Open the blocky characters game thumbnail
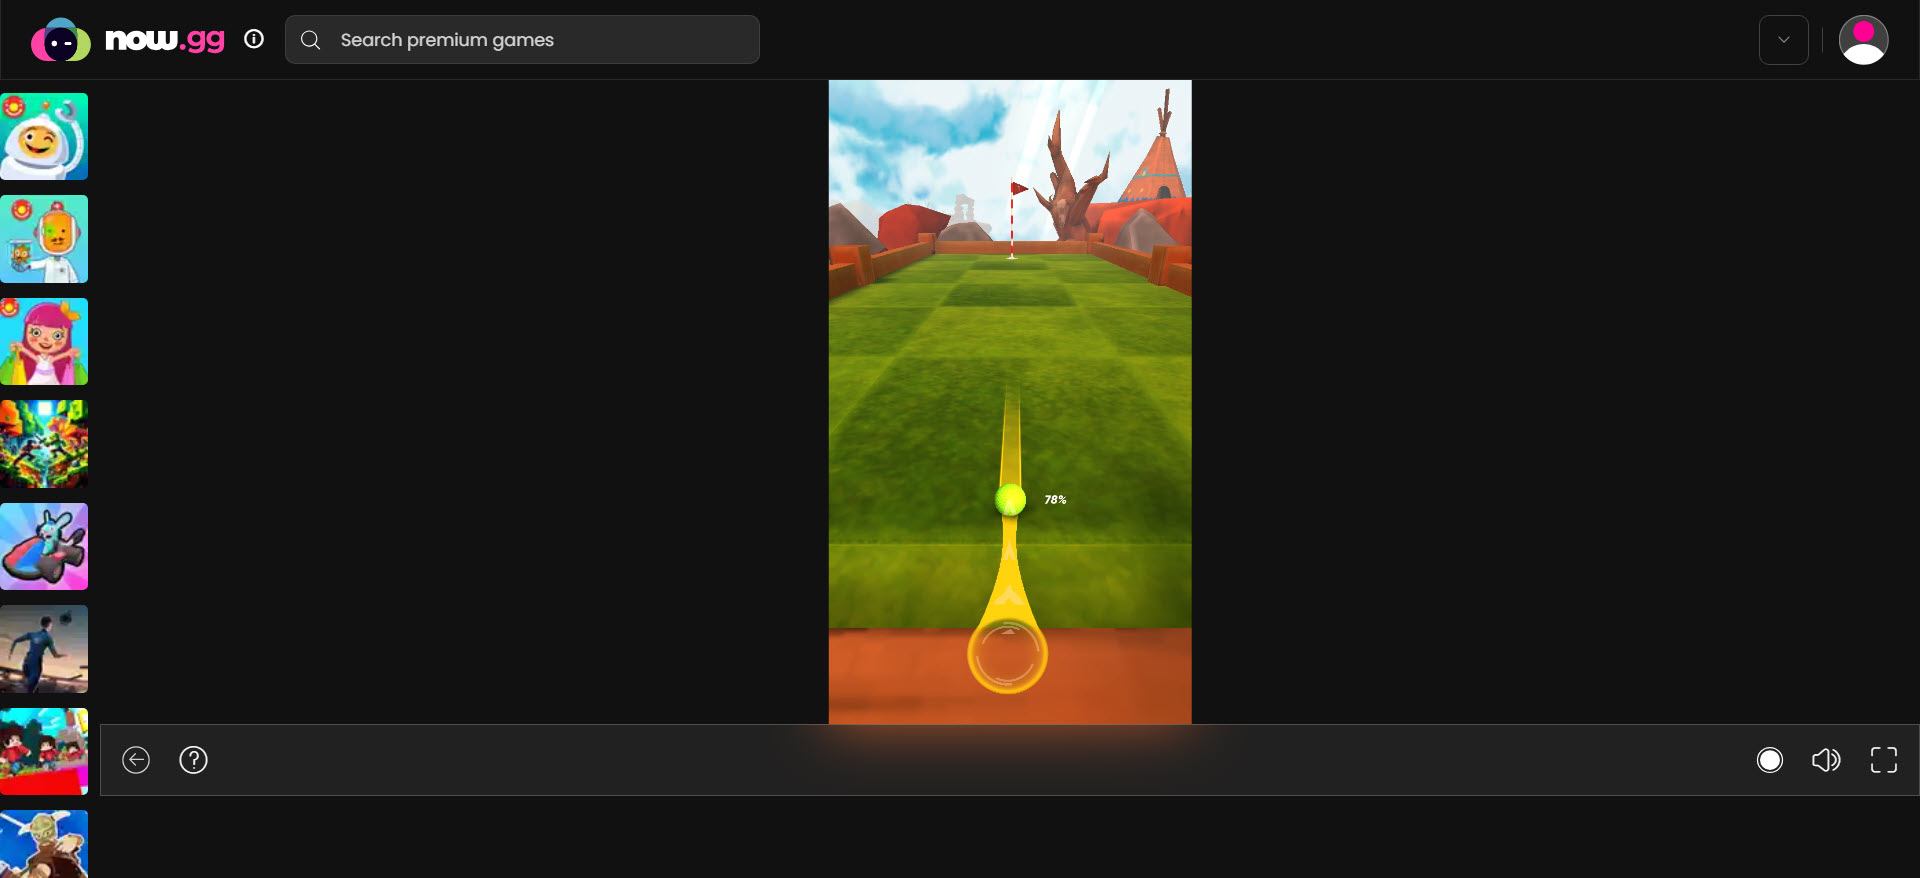 44,751
